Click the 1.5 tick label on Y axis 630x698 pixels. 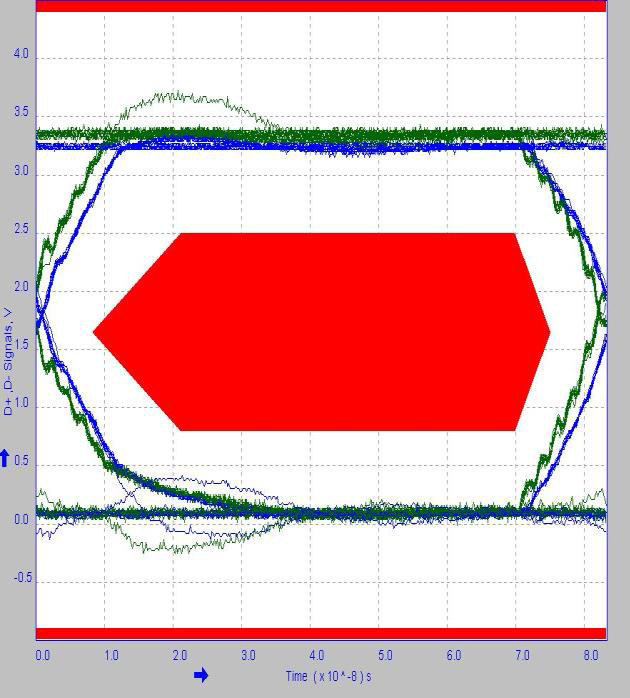20,347
